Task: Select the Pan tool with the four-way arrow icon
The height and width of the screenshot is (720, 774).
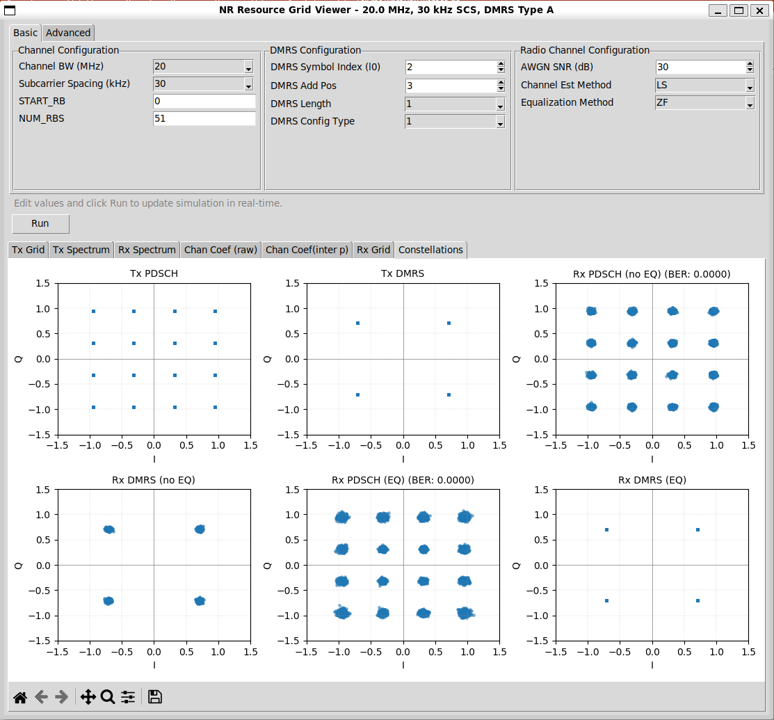Action: (x=88, y=697)
